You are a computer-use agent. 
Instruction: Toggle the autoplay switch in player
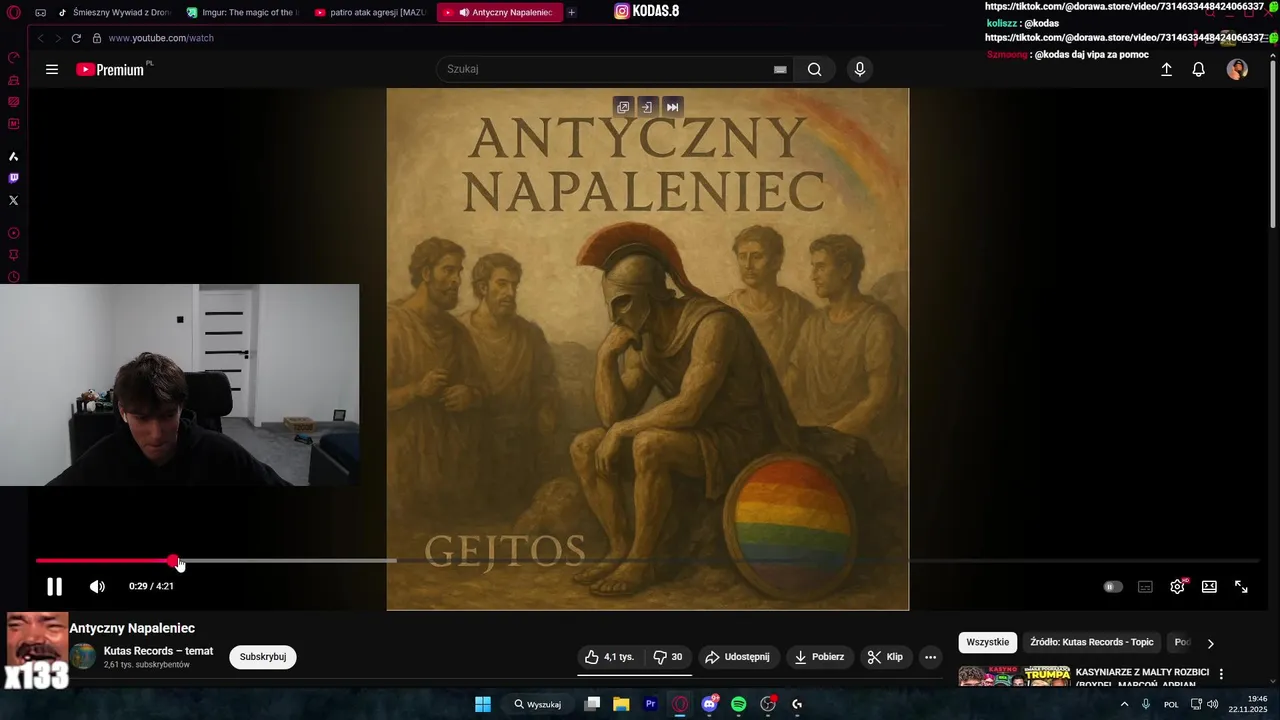click(x=1113, y=587)
